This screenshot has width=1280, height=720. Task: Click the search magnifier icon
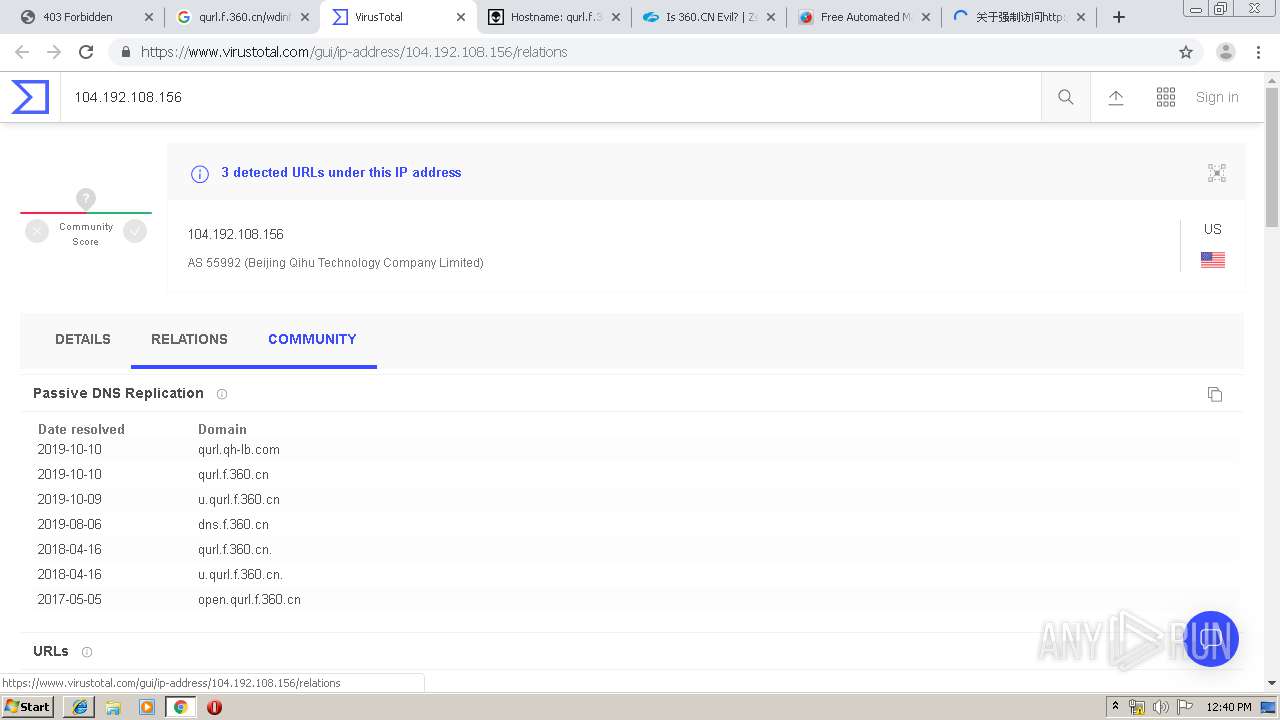click(x=1066, y=97)
